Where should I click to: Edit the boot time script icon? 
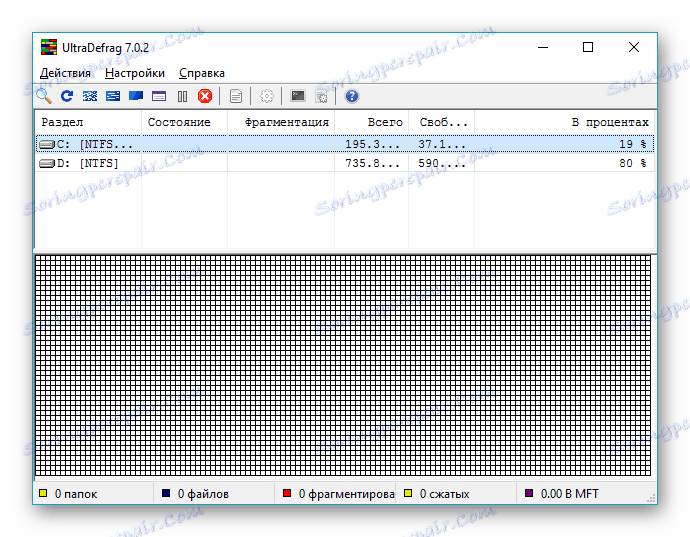[322, 96]
